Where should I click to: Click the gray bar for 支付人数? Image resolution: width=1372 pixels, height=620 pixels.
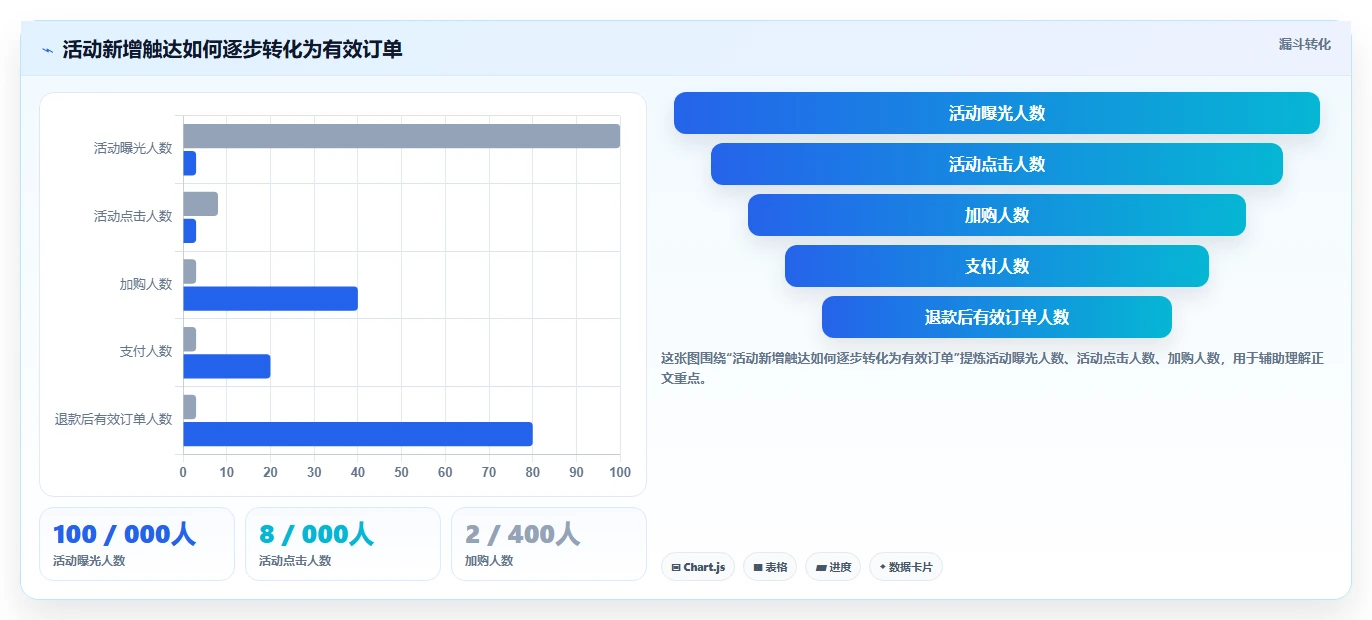tap(189, 339)
